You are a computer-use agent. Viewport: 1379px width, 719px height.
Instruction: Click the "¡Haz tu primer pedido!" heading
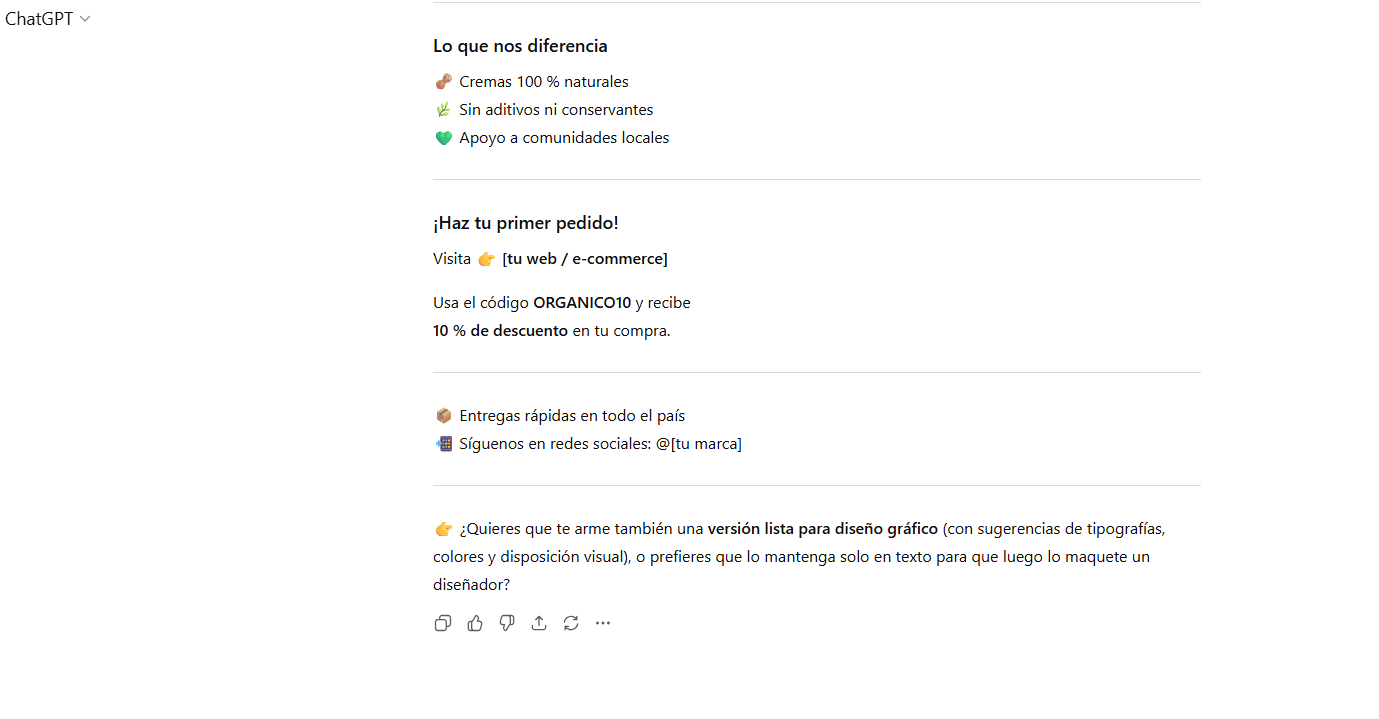(x=526, y=223)
